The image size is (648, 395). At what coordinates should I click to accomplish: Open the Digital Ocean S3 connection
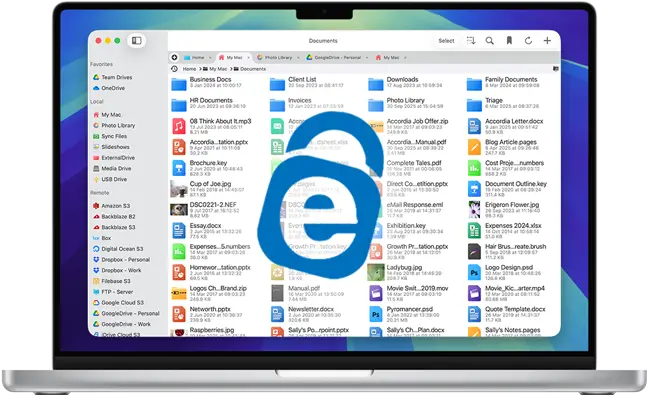point(118,249)
